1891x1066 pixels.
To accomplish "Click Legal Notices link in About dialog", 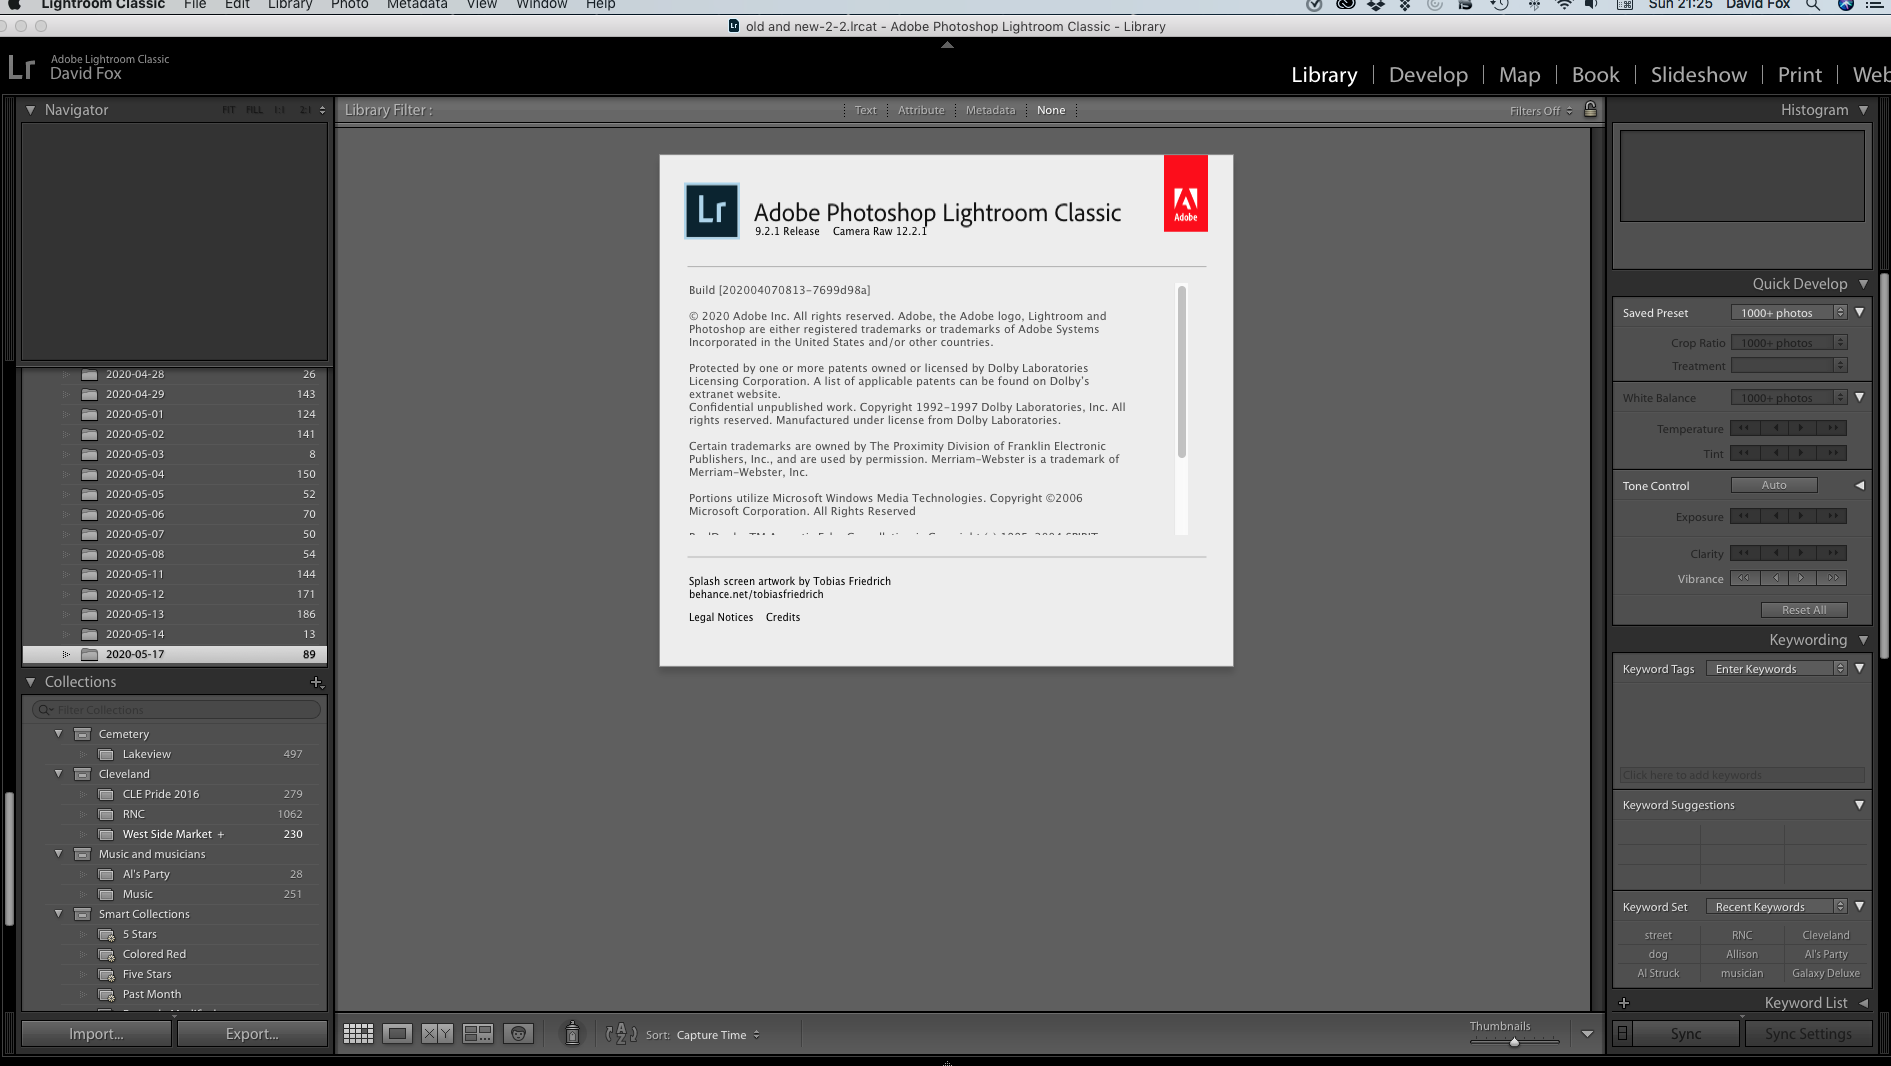I will pyautogui.click(x=721, y=617).
